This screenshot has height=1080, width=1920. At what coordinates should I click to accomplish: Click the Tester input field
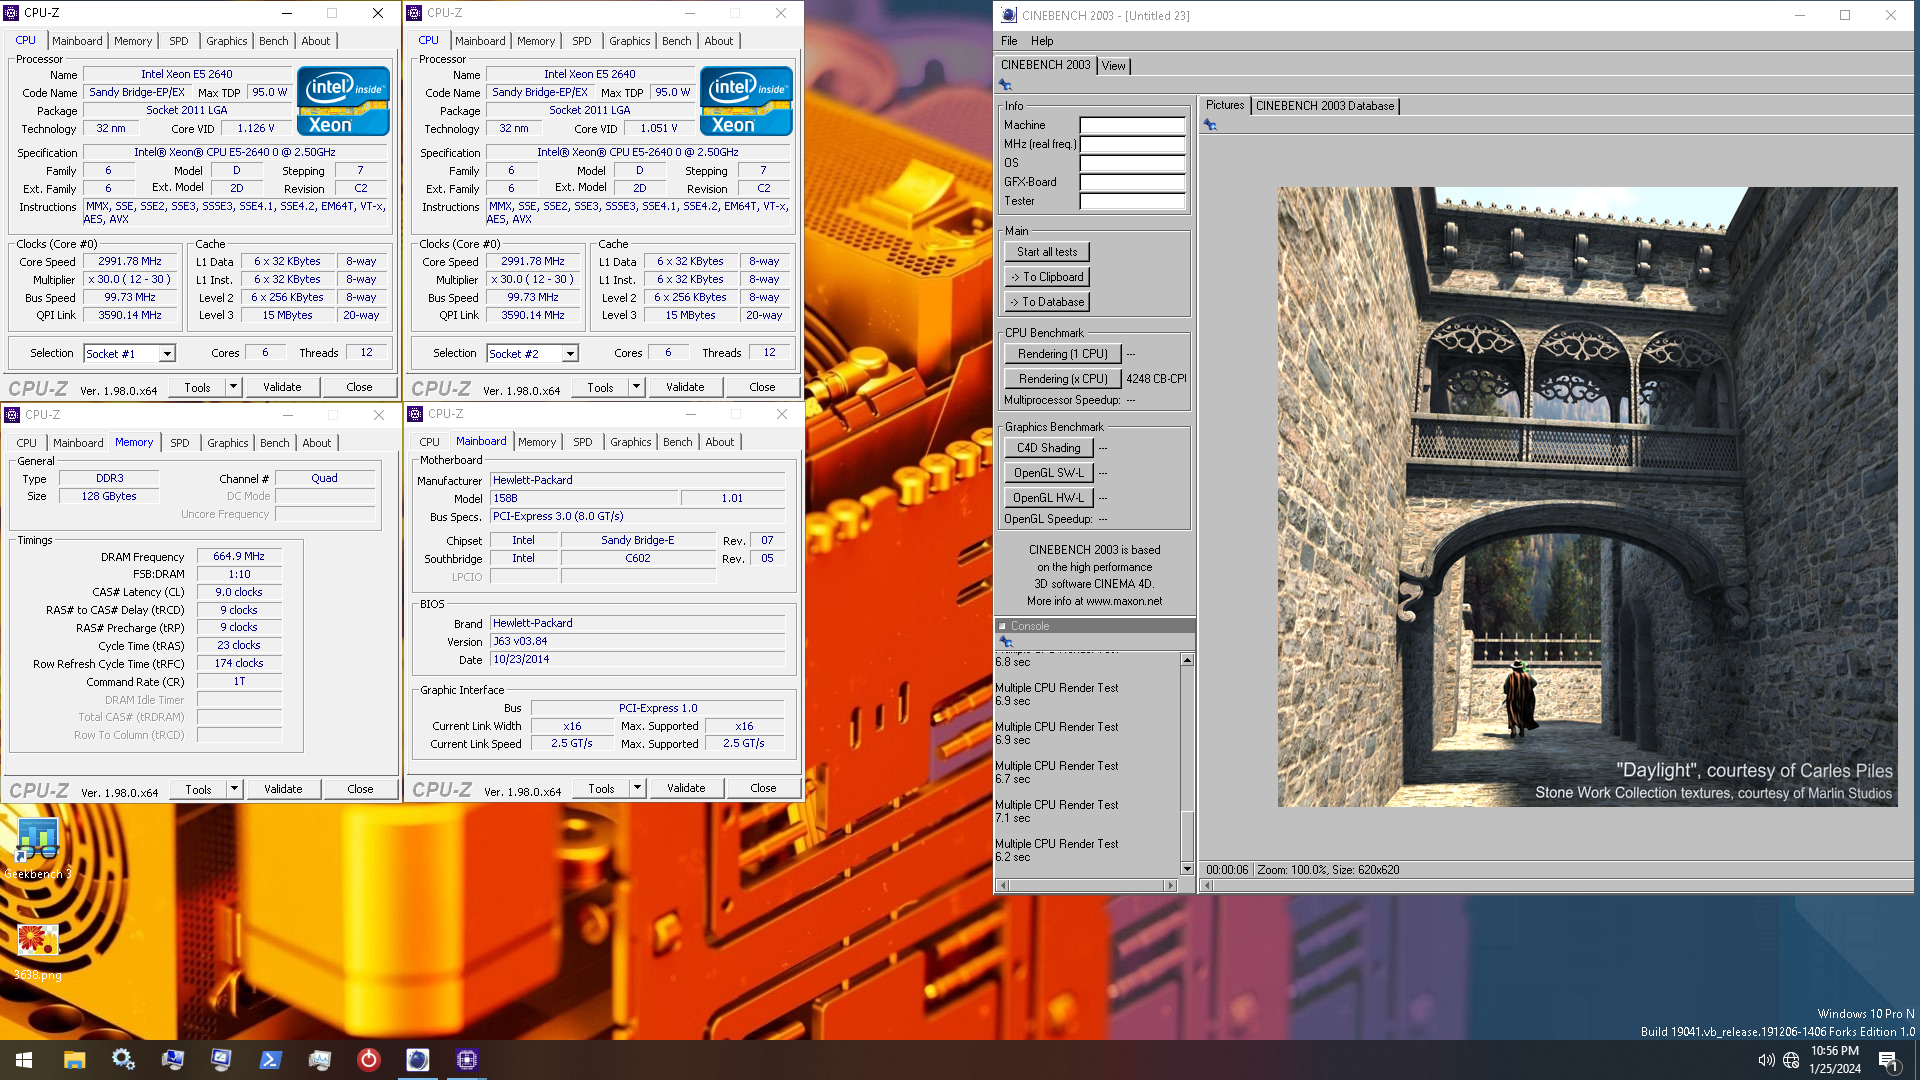[x=1132, y=201]
